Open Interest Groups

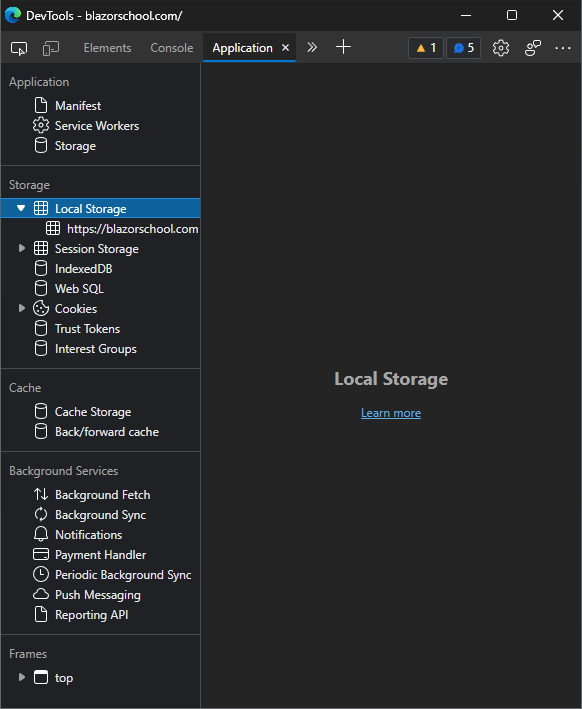pos(95,349)
